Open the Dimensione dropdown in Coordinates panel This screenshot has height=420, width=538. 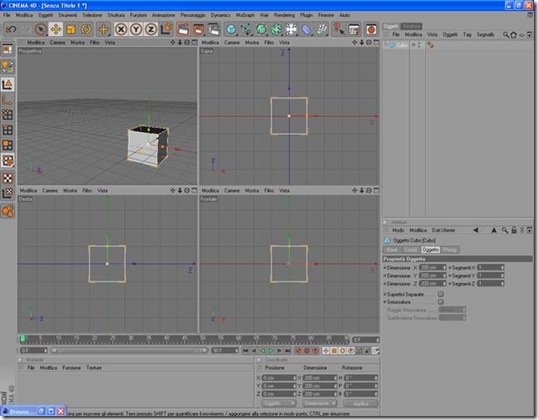click(319, 404)
